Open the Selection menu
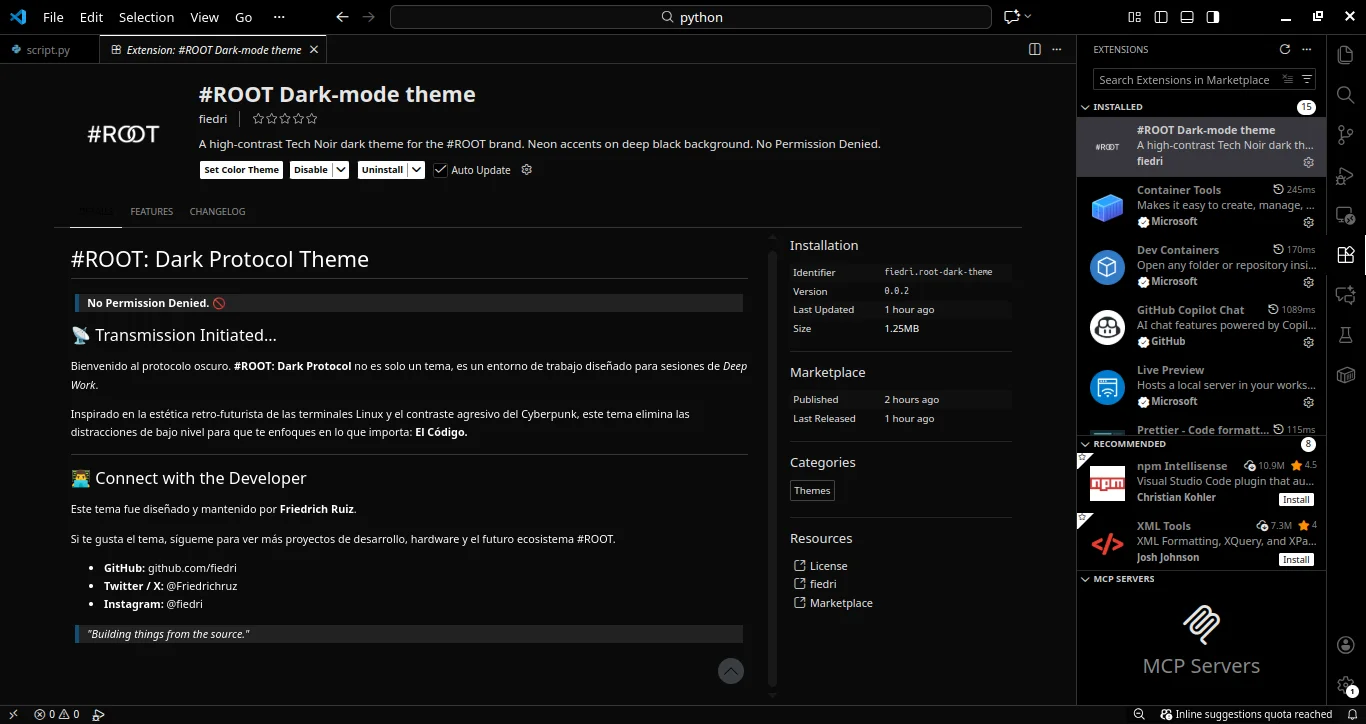The height and width of the screenshot is (724, 1366). point(146,17)
